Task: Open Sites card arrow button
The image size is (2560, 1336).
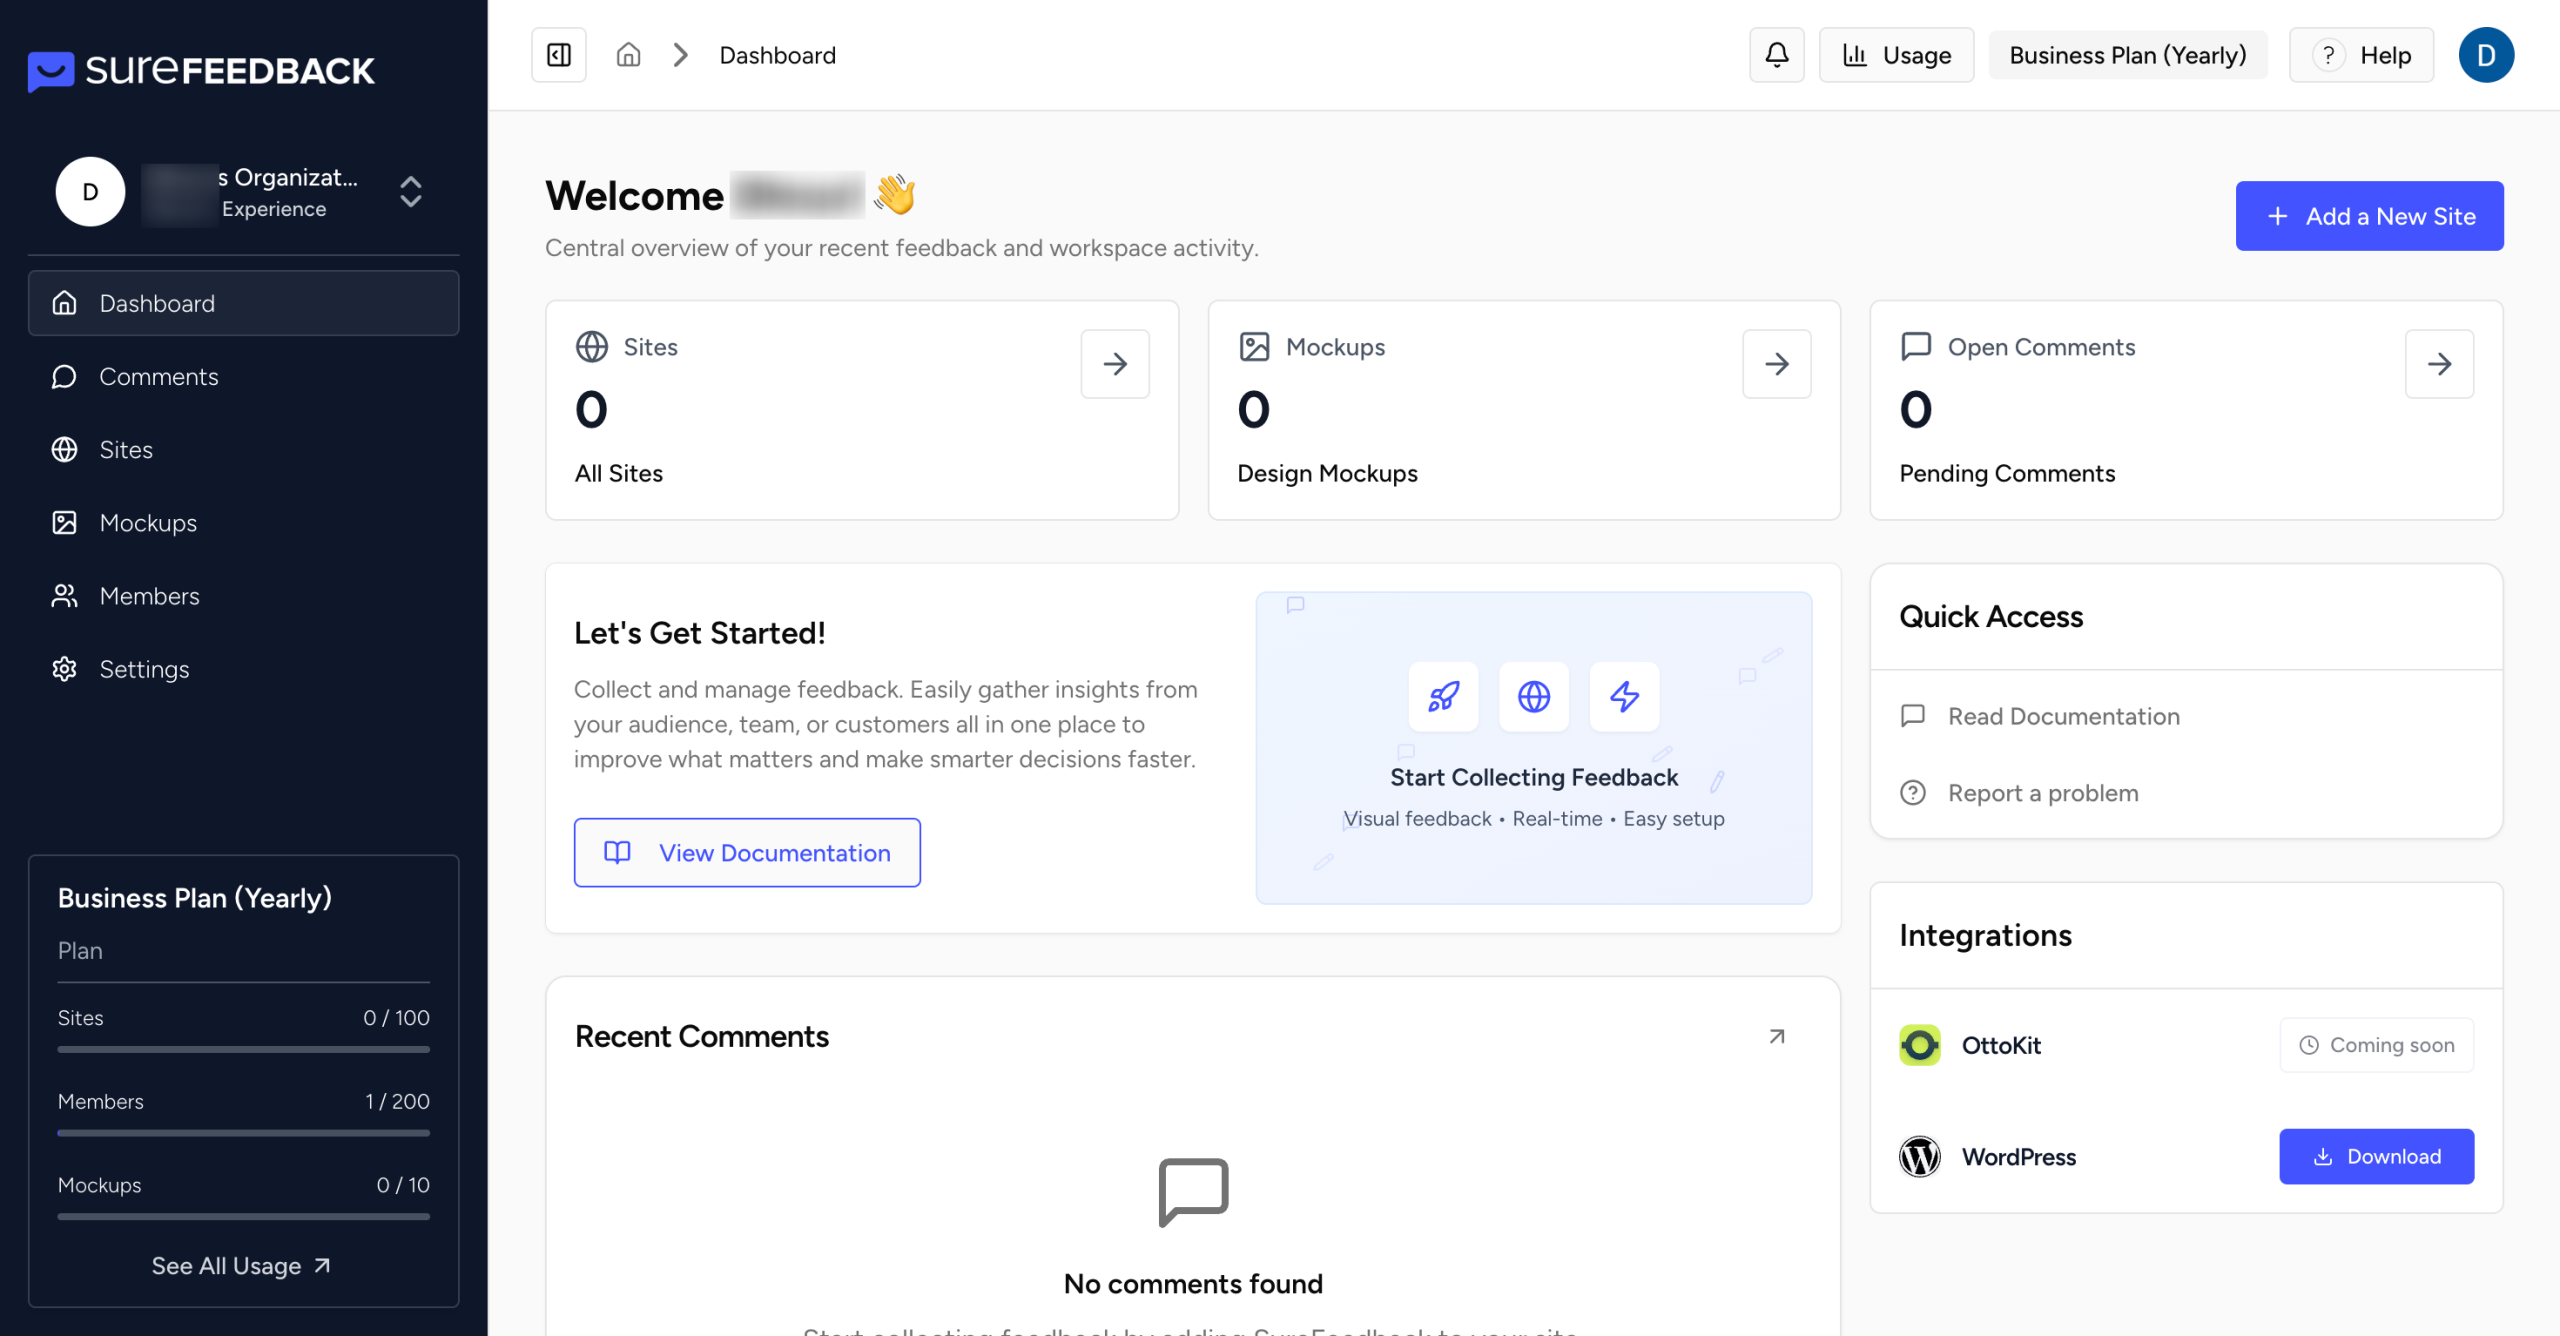Action: coord(1115,364)
